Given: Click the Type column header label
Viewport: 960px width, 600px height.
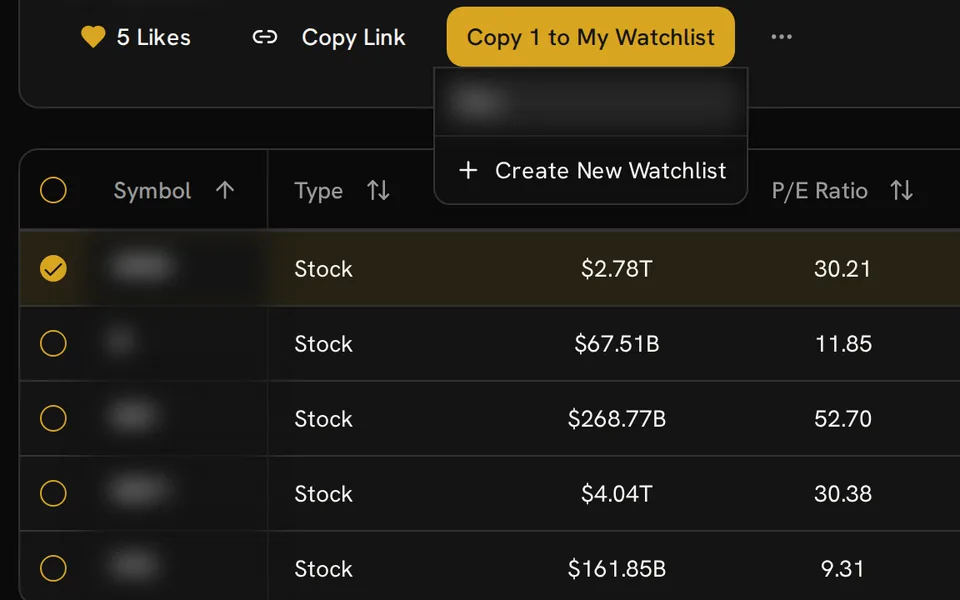Looking at the screenshot, I should click(318, 191).
